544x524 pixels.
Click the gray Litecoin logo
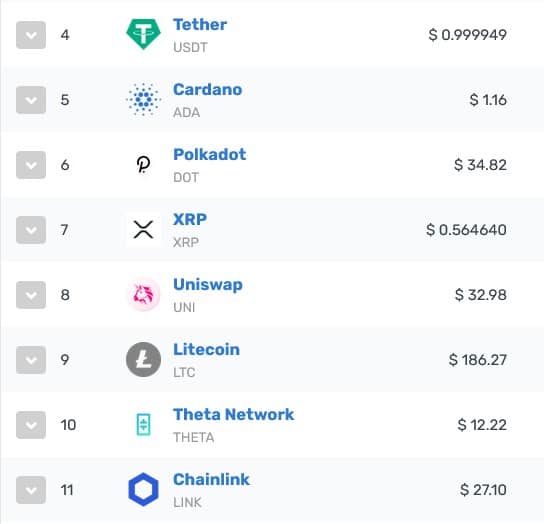click(143, 360)
